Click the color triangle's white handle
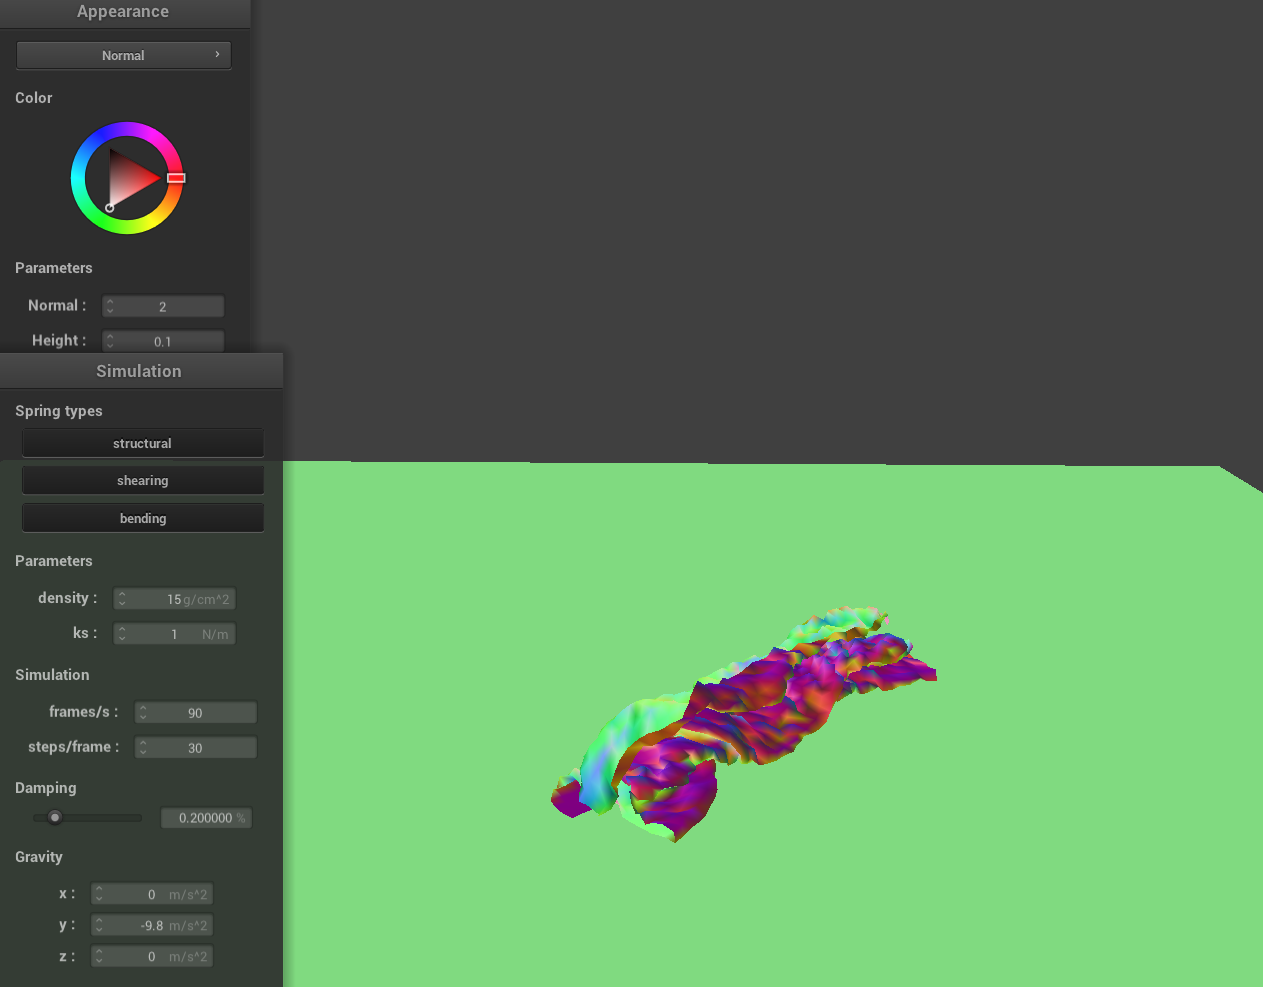 110,208
